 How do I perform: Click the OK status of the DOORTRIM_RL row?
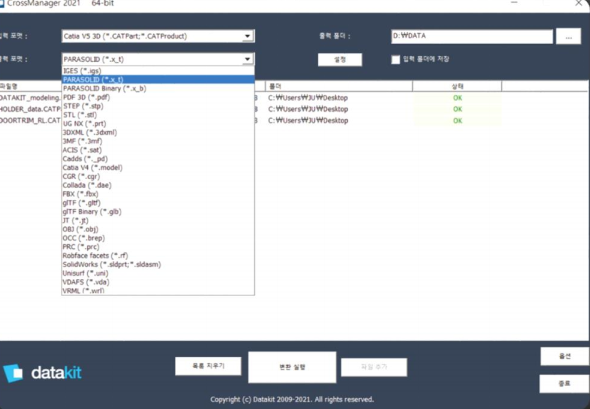tap(457, 121)
